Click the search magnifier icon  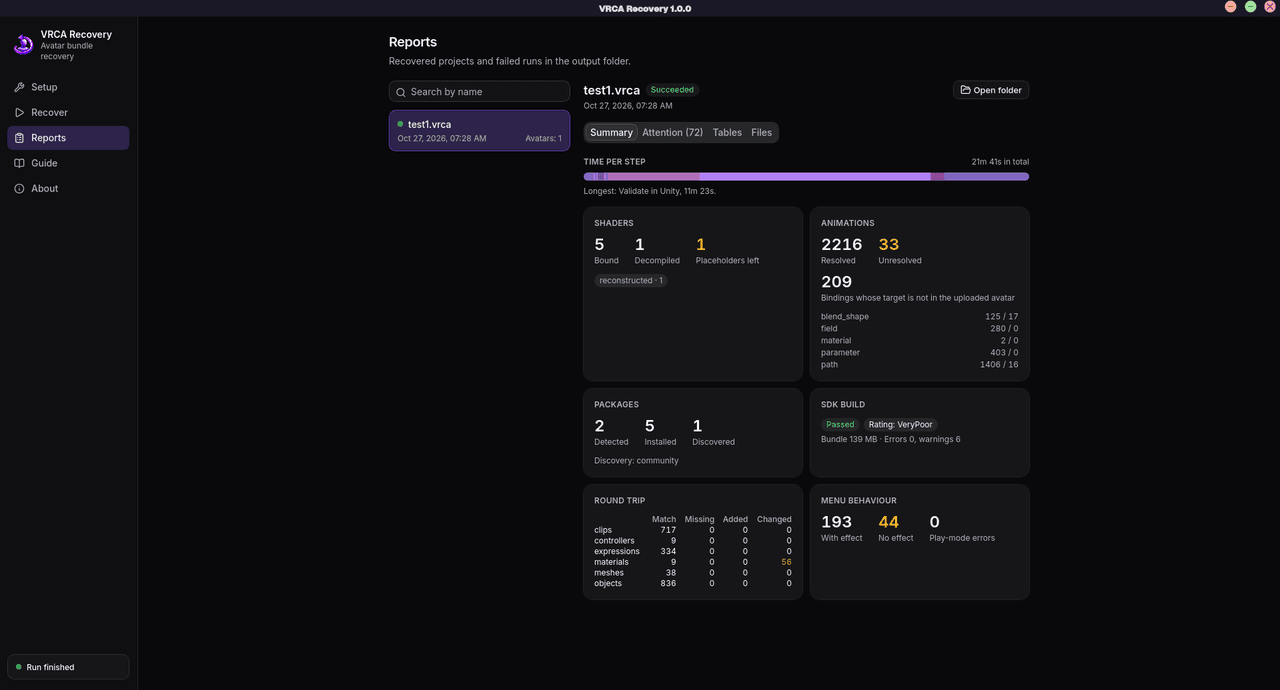point(401,92)
